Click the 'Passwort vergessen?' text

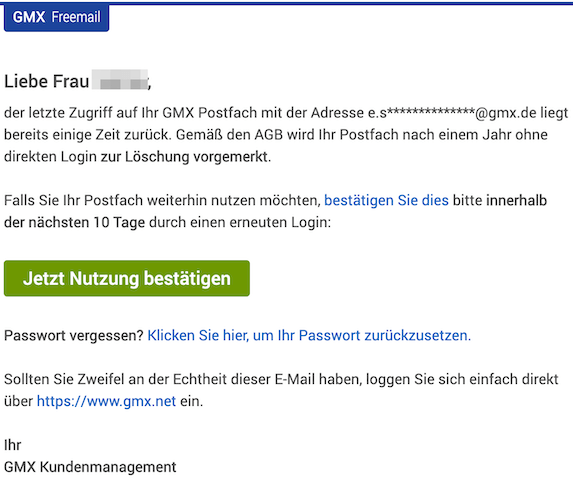point(74,336)
